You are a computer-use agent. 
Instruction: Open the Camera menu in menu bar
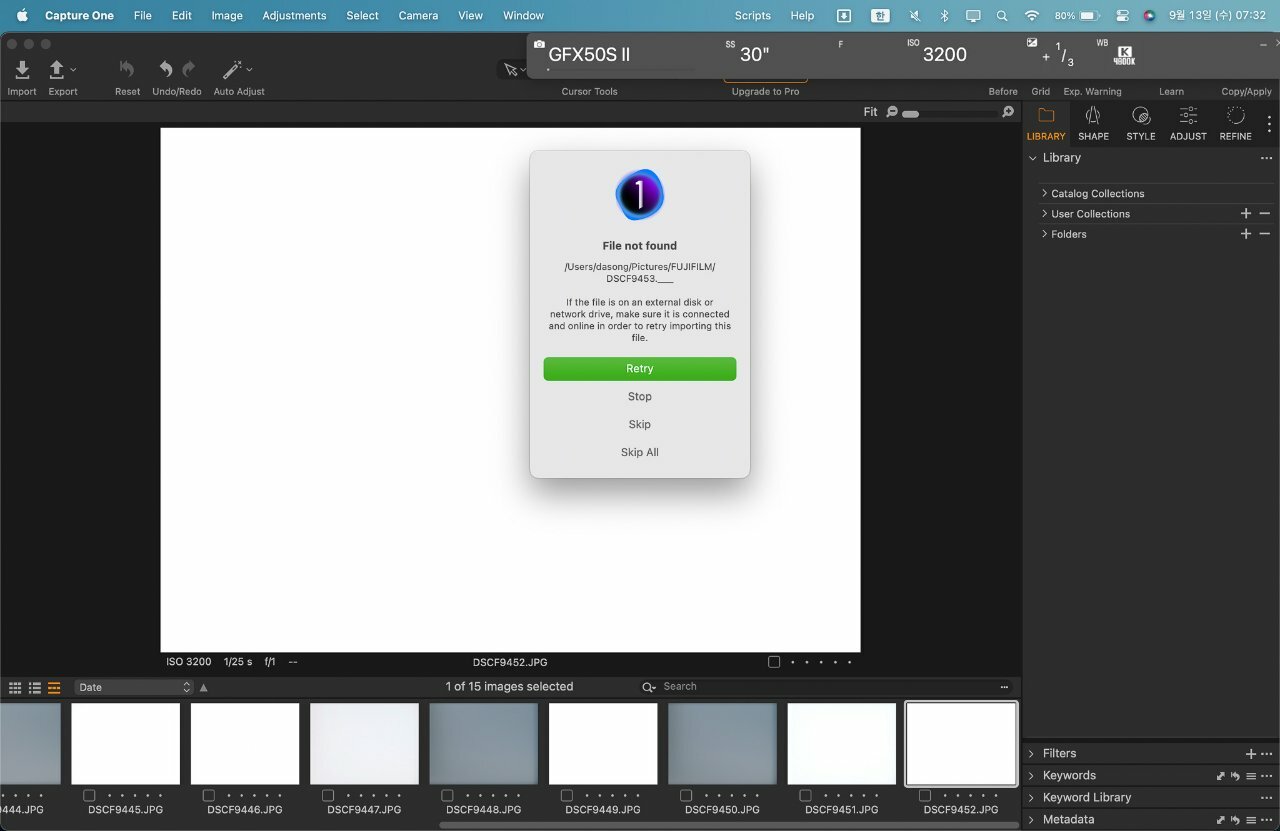coord(418,16)
